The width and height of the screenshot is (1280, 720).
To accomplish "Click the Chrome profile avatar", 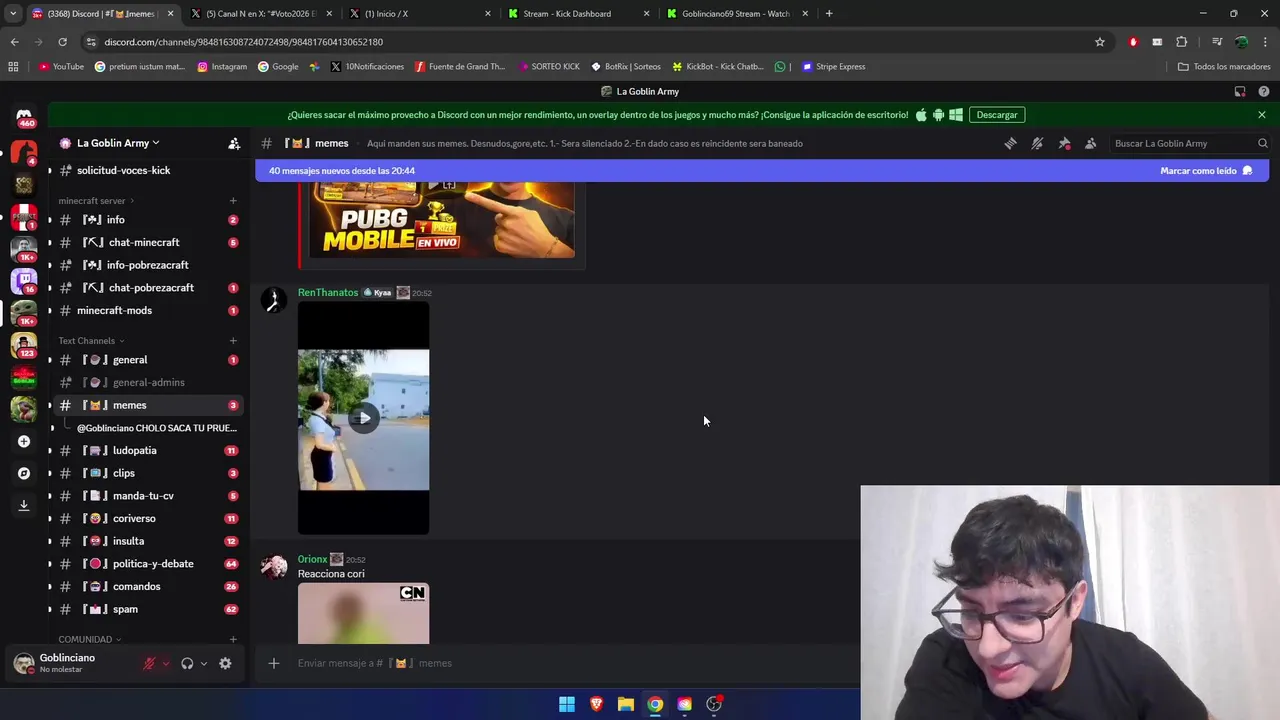I will [x=1242, y=42].
